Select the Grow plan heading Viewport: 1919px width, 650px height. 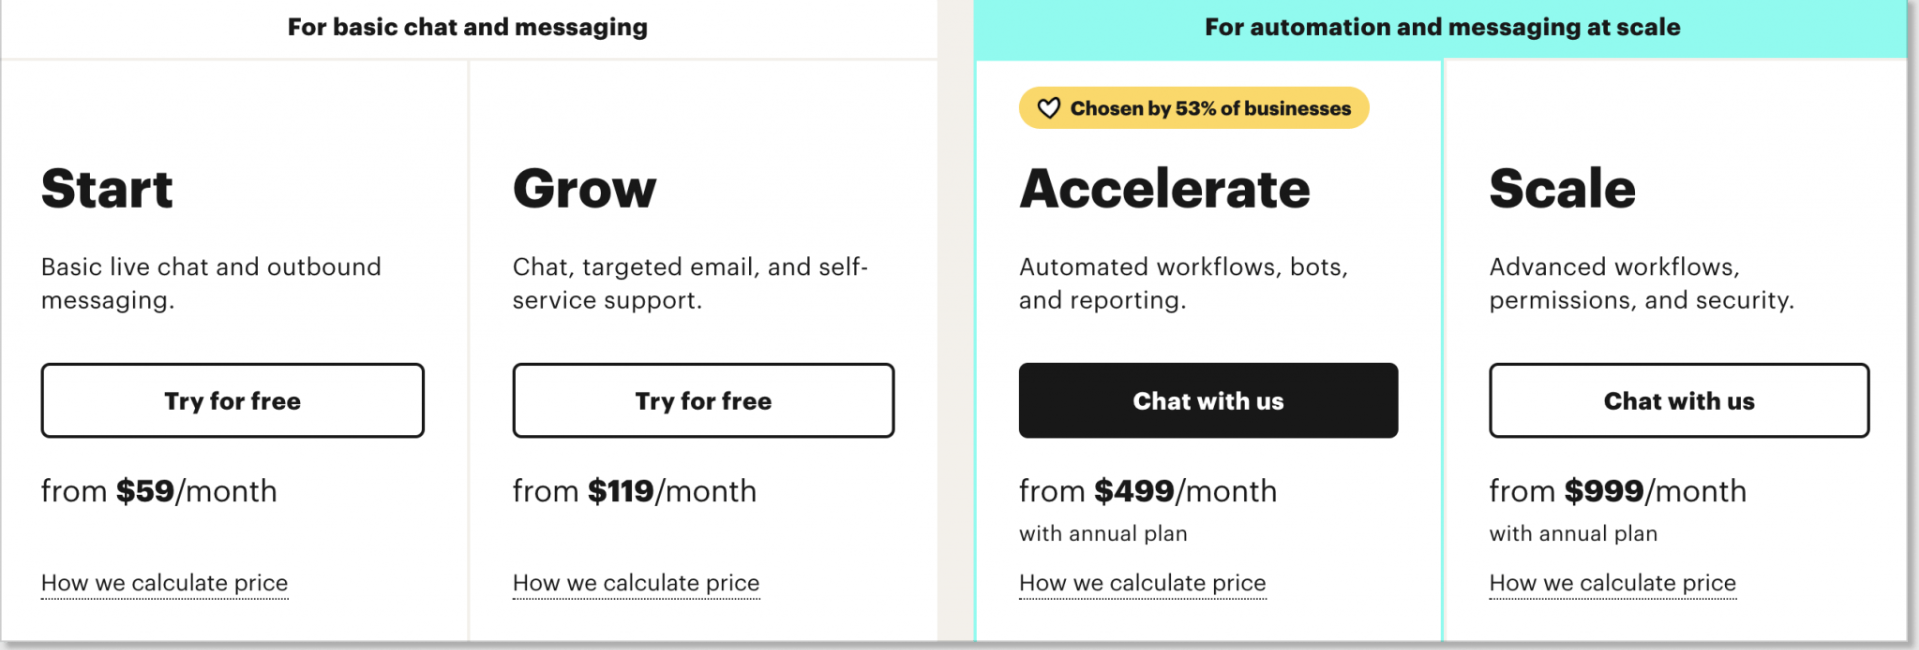coord(585,188)
